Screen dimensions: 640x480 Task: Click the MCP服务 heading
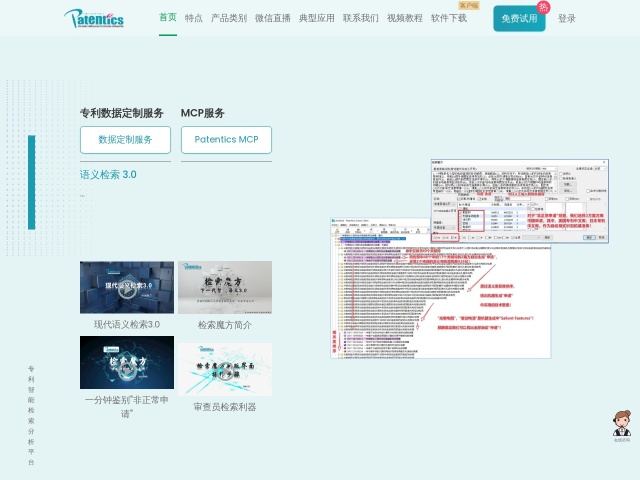point(203,113)
